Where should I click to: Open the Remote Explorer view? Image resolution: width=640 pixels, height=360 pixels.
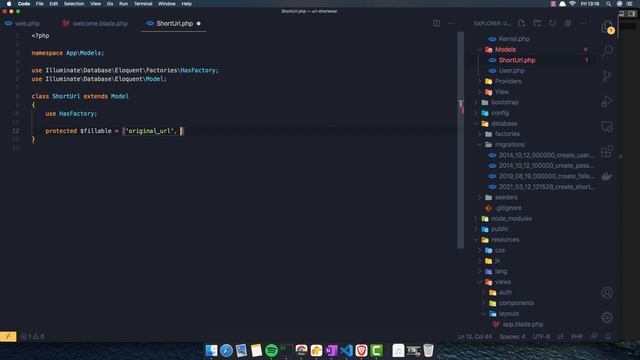tap(607, 127)
